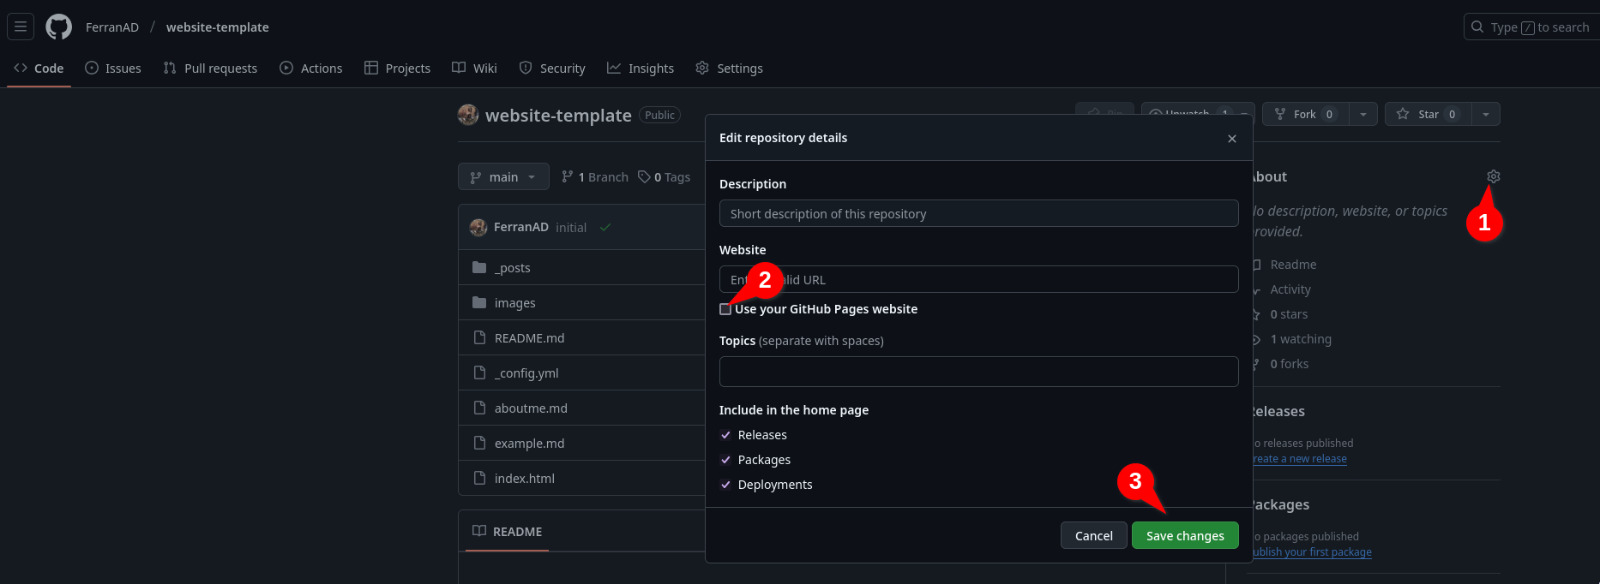Close the Edit repository details dialog

point(1232,138)
